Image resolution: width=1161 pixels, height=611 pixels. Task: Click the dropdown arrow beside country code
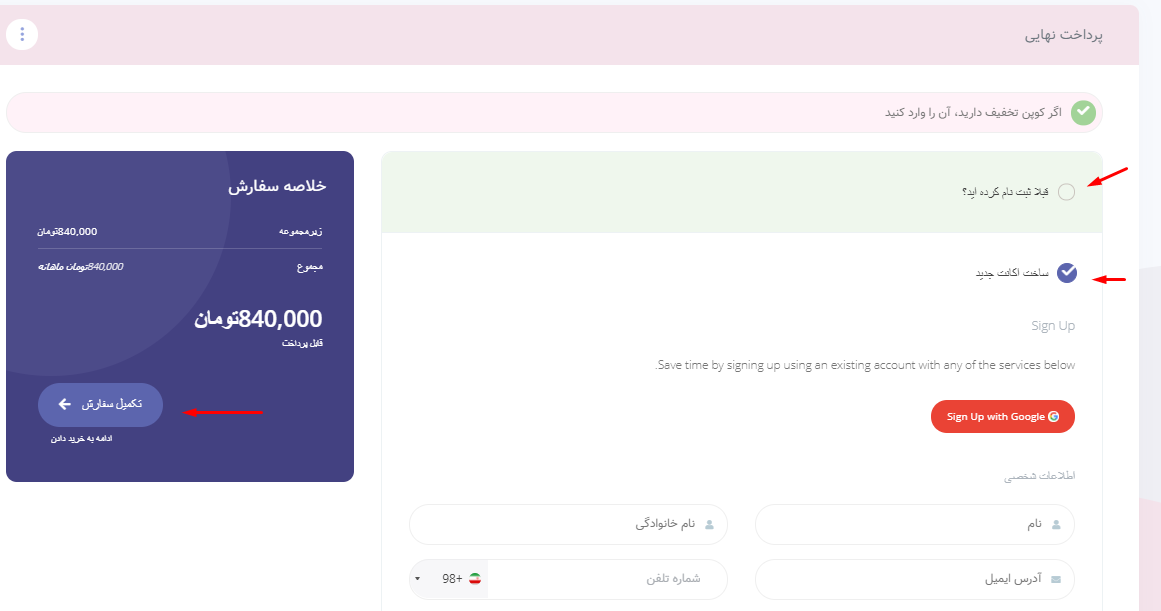[x=418, y=579]
